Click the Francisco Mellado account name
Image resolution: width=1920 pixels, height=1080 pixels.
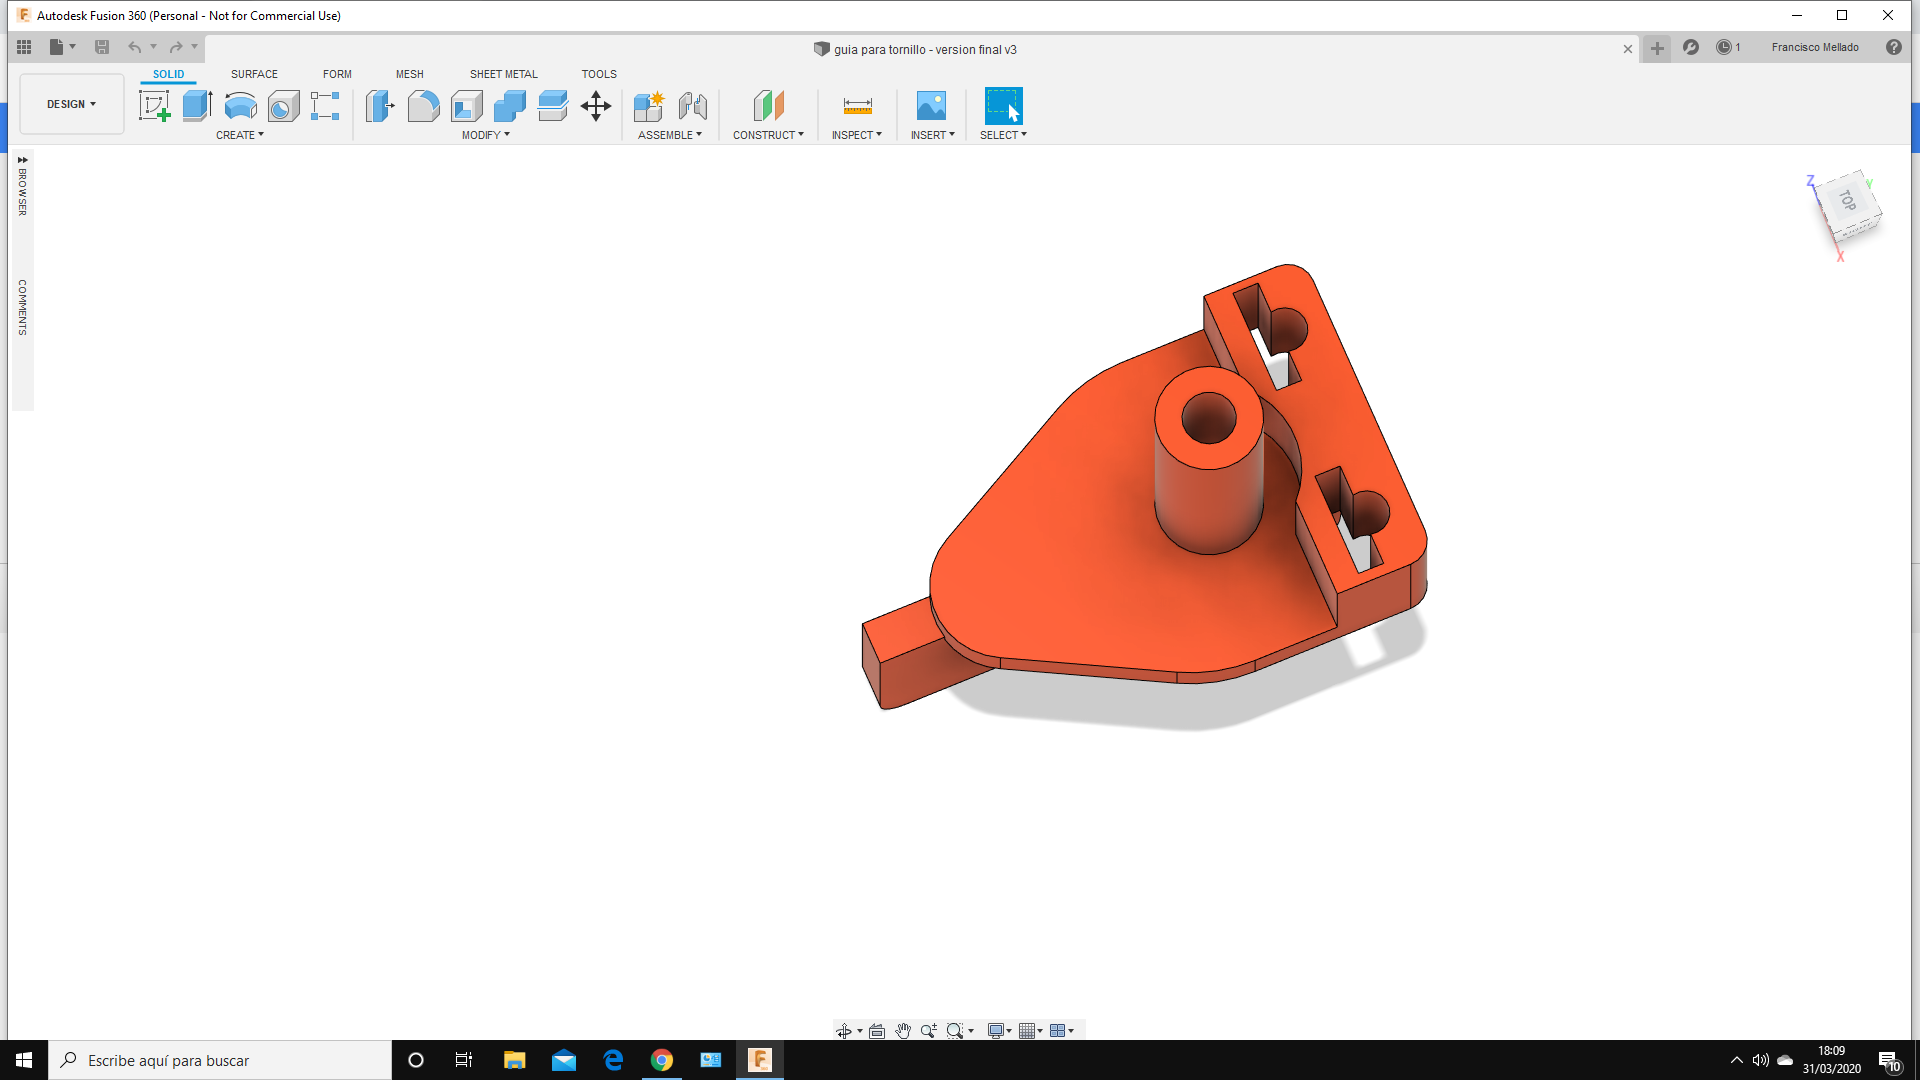[1814, 47]
